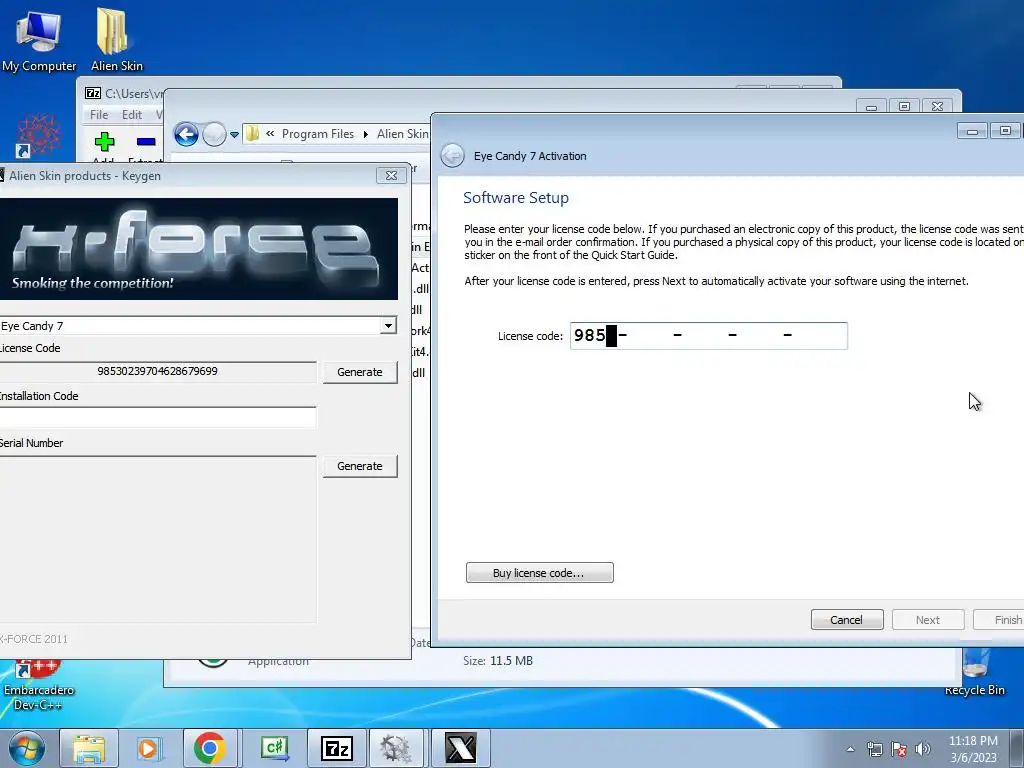This screenshot has height=768, width=1024.
Task: Click the green Add icon in 7-Zip
Action: coord(104,142)
